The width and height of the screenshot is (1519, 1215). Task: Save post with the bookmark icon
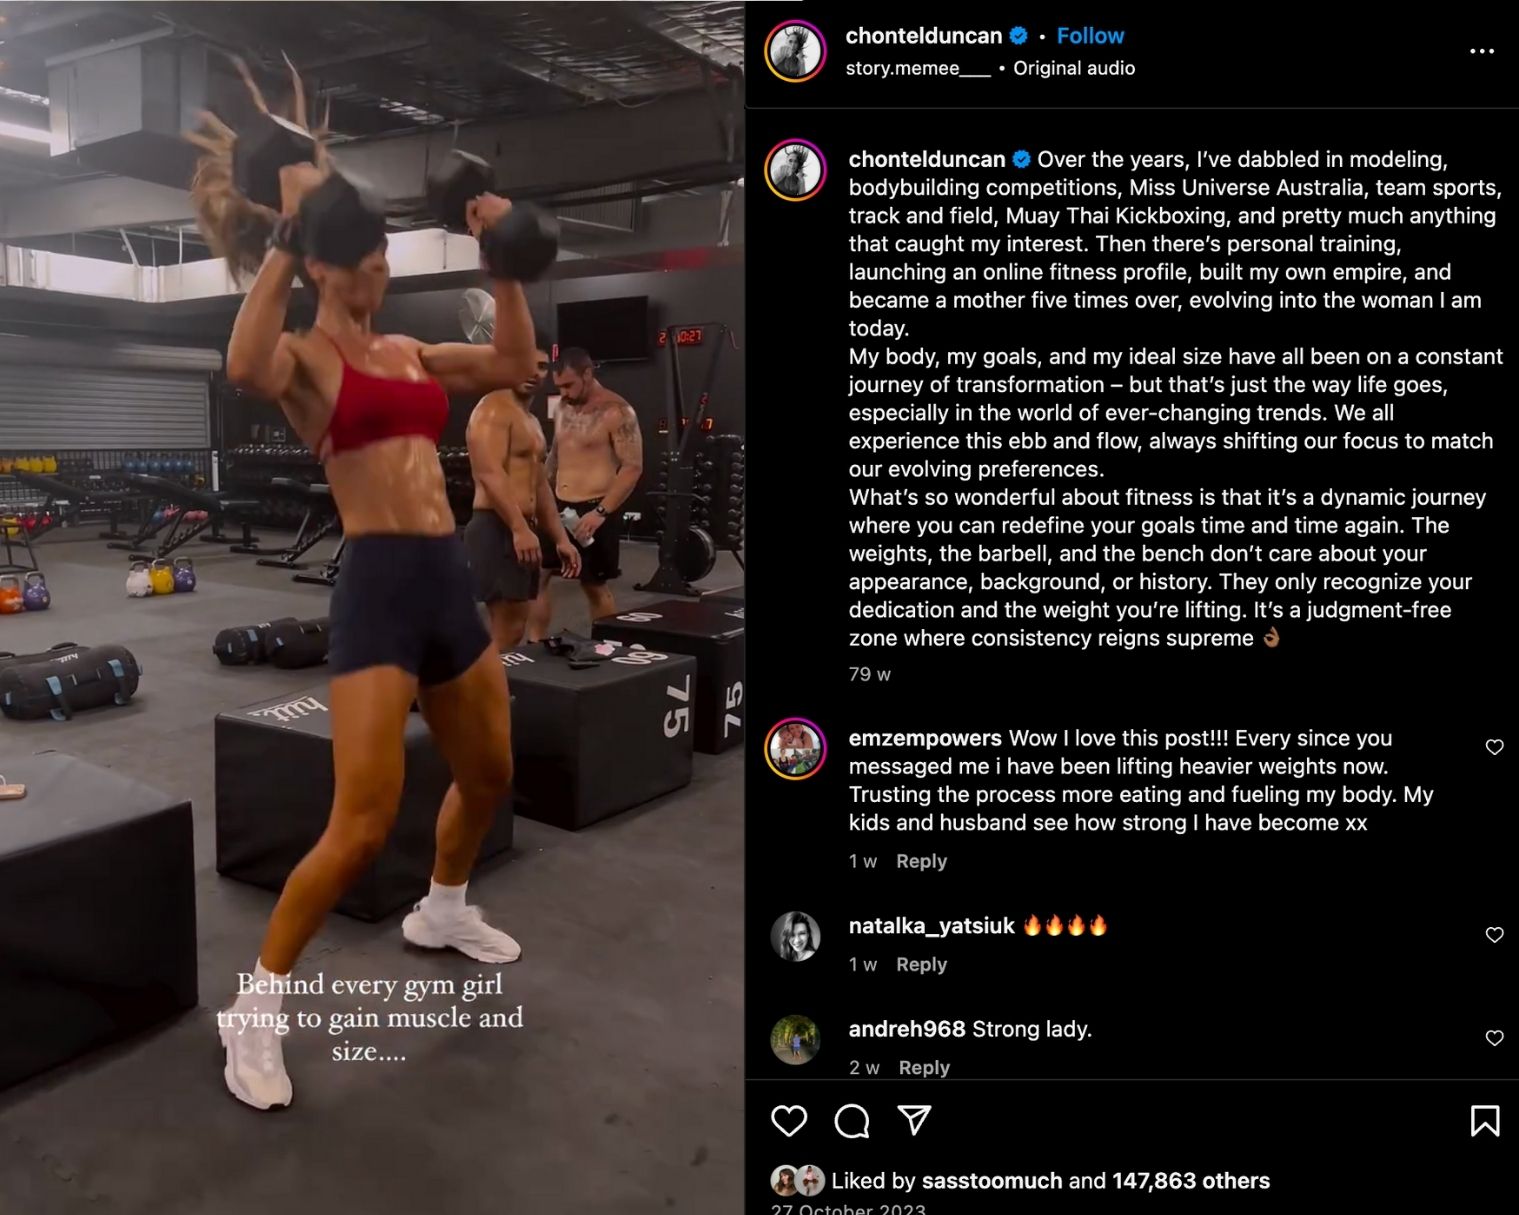1485,1121
